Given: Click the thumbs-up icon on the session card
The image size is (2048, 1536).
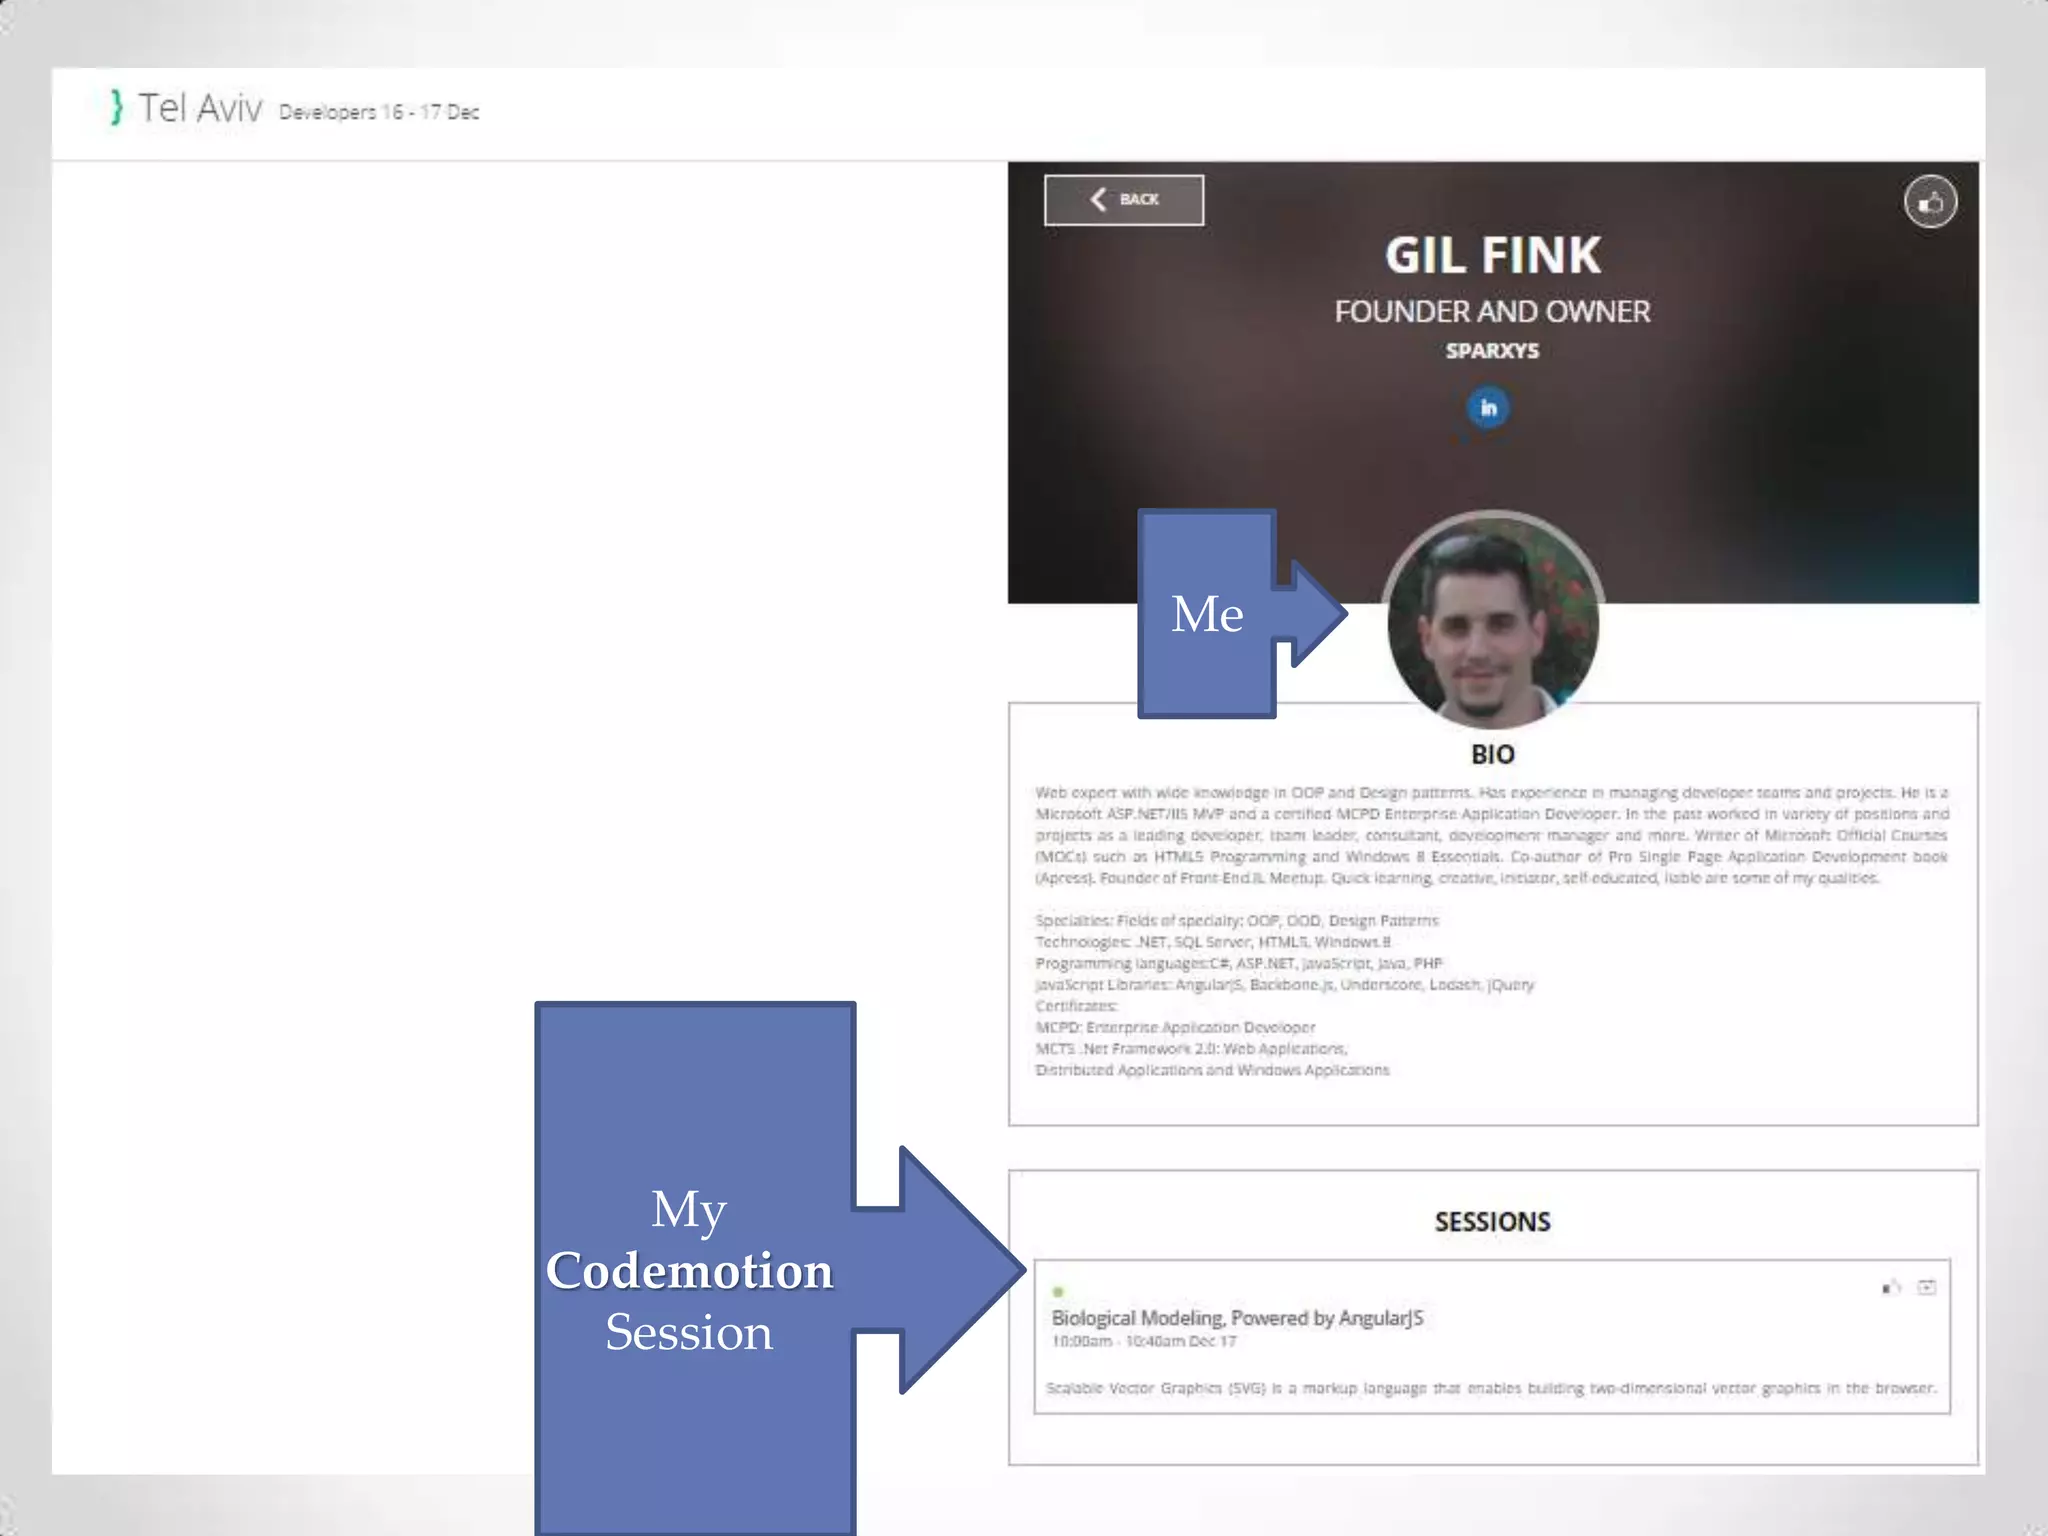Looking at the screenshot, I should coord(1890,1287).
